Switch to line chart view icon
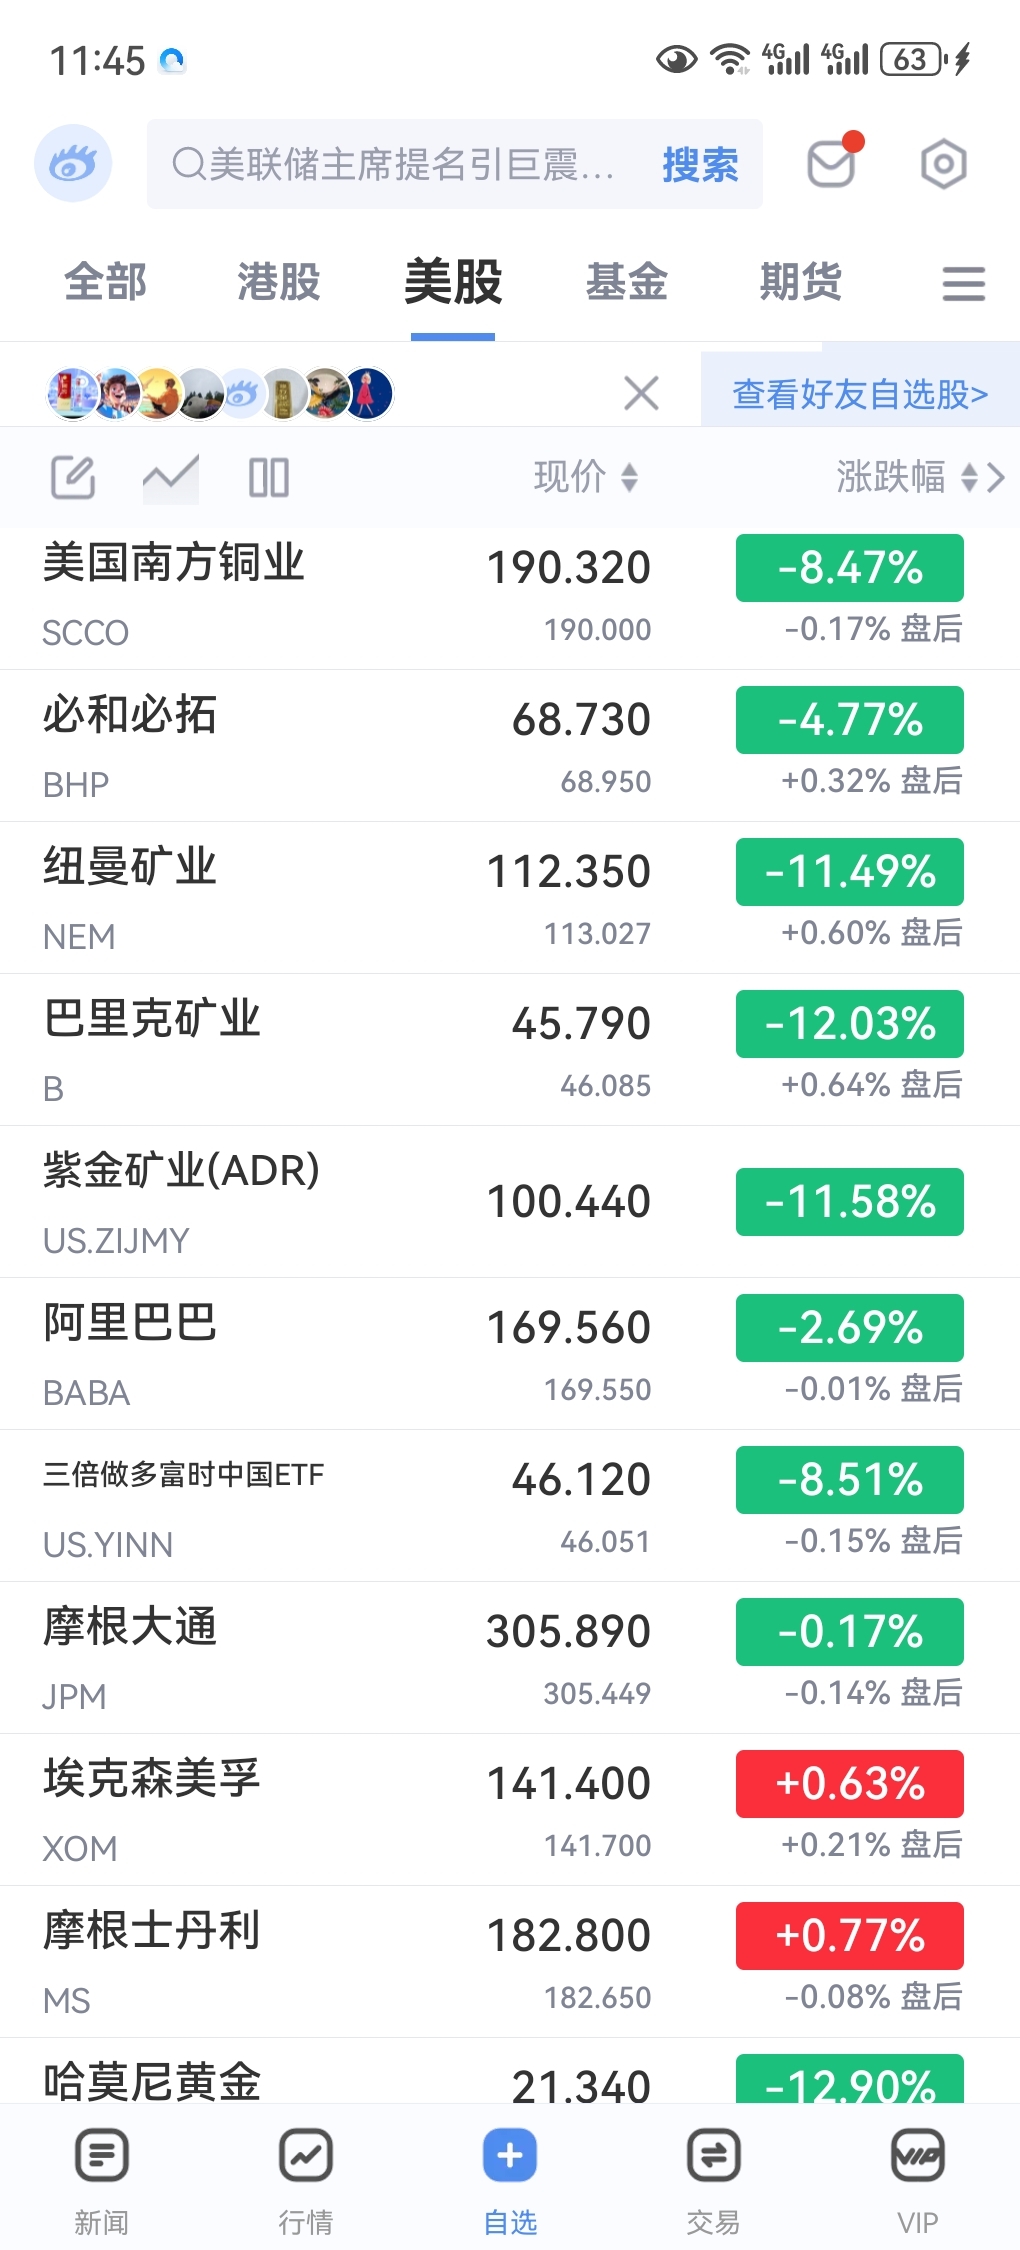 [170, 477]
